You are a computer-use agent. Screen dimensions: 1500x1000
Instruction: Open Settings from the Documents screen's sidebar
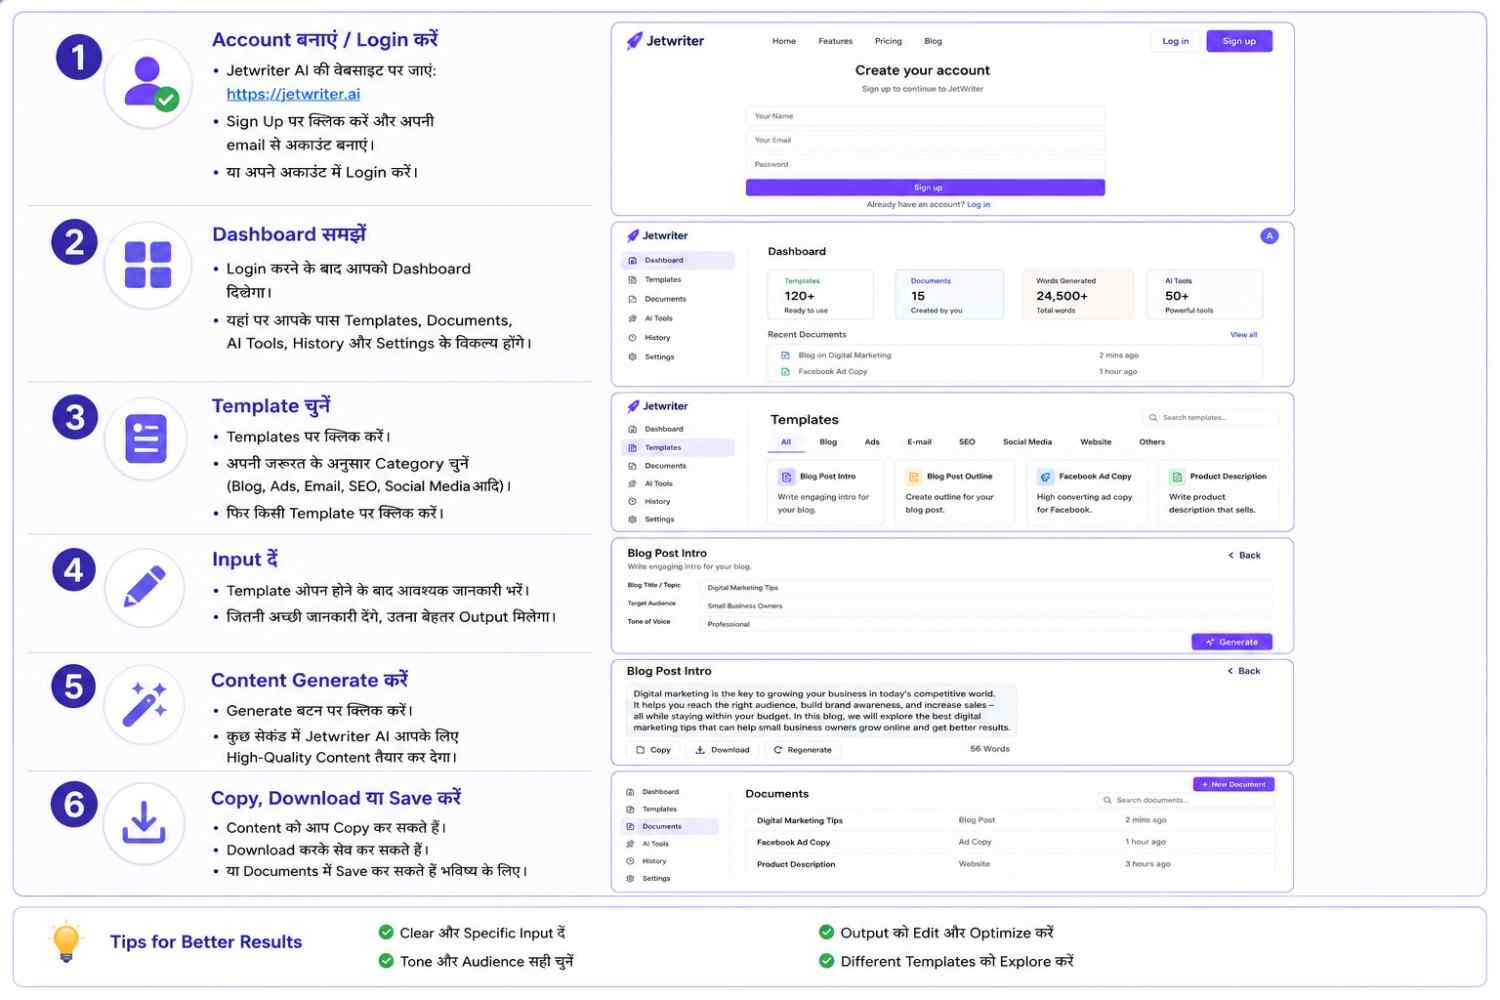tap(649, 879)
